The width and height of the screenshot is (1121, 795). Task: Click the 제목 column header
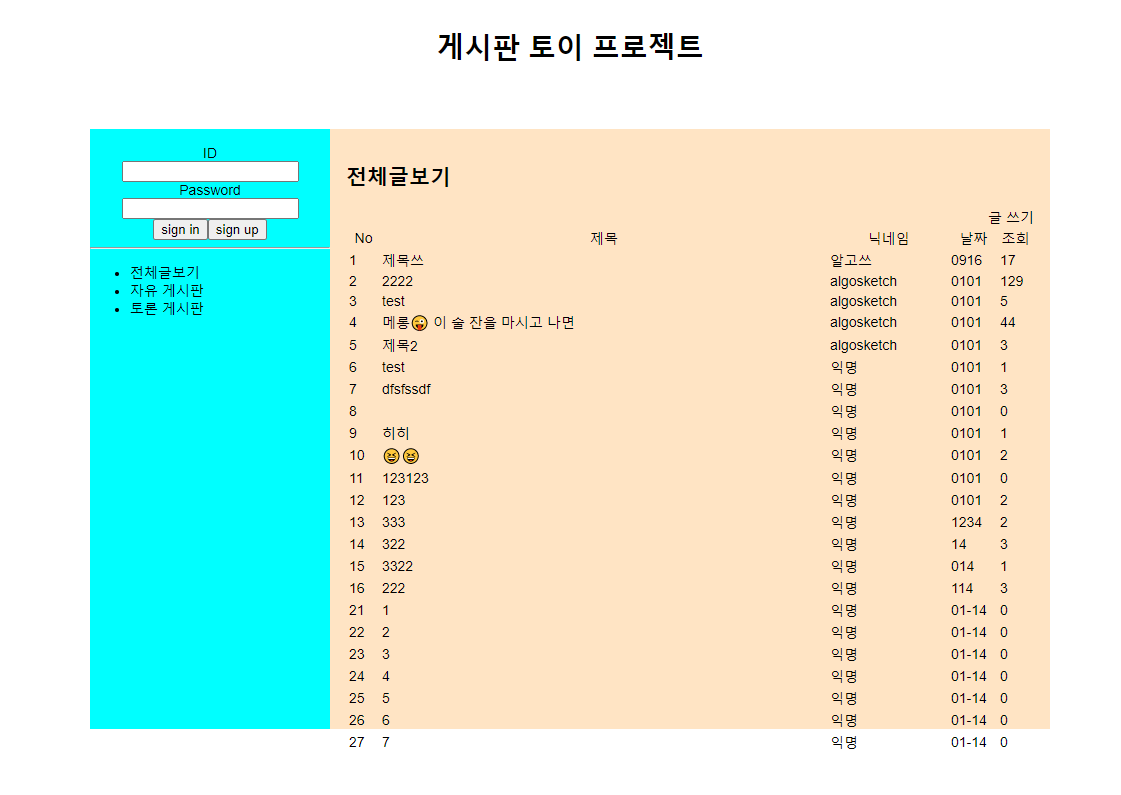[603, 238]
